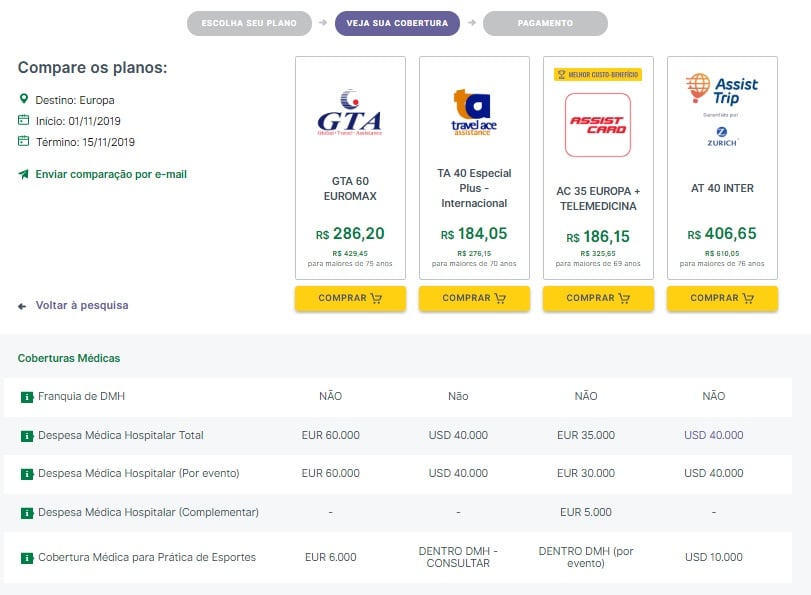Screen dimensions: 811x595
Task: Click the location pin icon next to Destino
Action: pyautogui.click(x=23, y=98)
